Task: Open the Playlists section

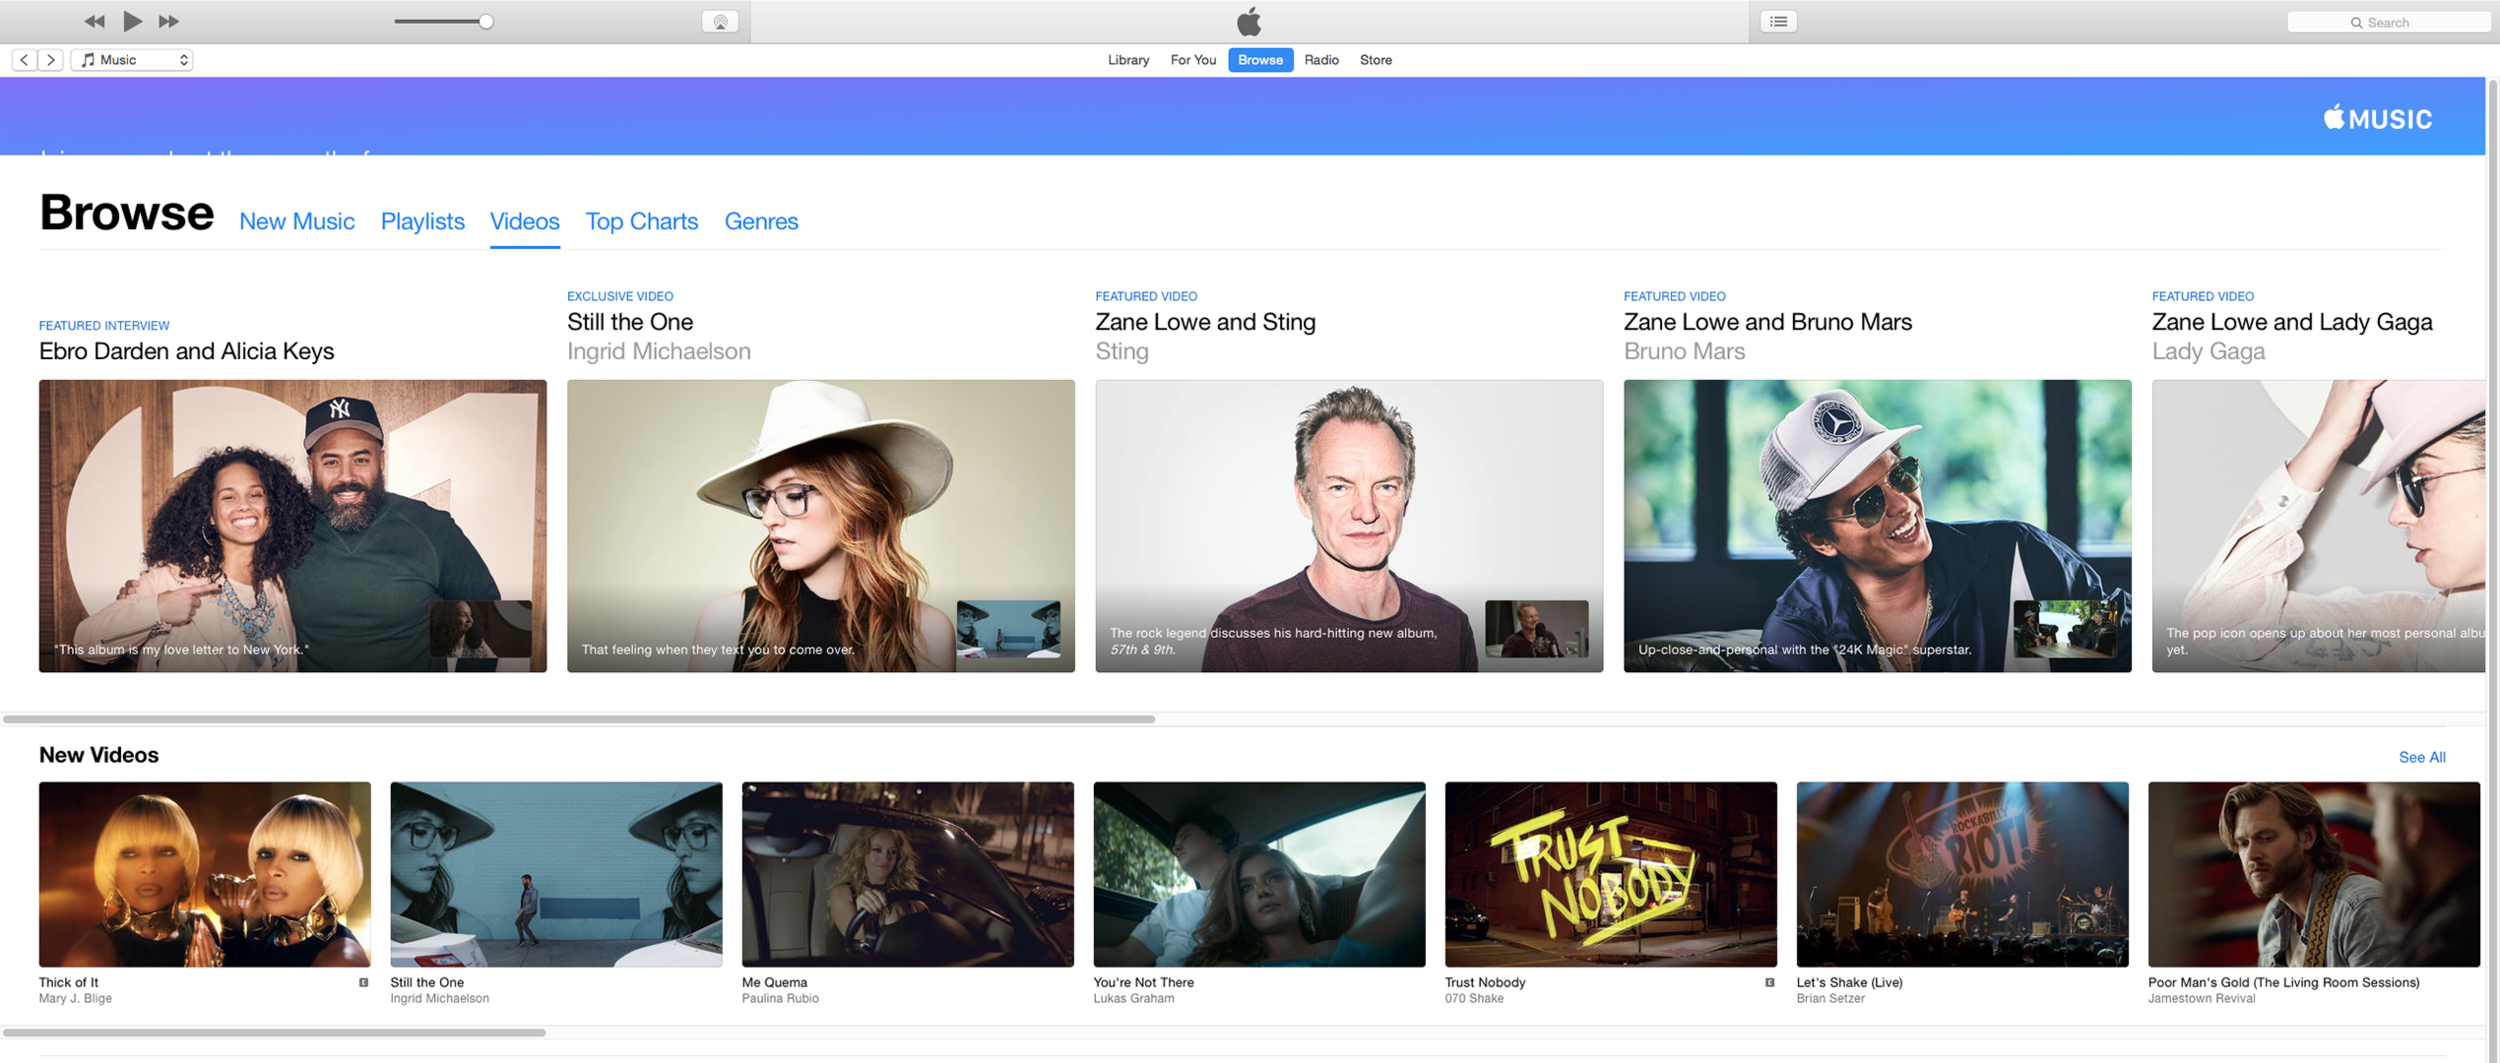Action: [422, 221]
